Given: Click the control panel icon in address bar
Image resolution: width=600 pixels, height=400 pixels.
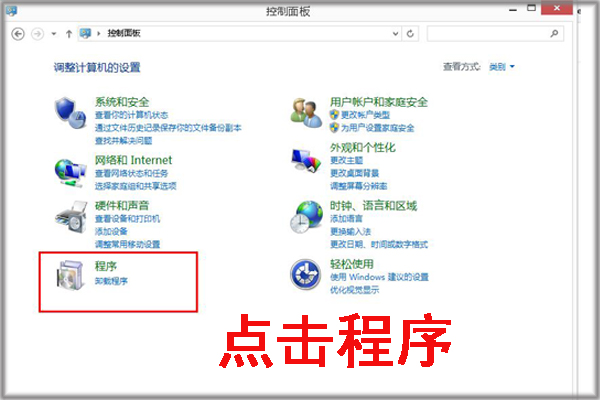Looking at the screenshot, I should [x=85, y=33].
